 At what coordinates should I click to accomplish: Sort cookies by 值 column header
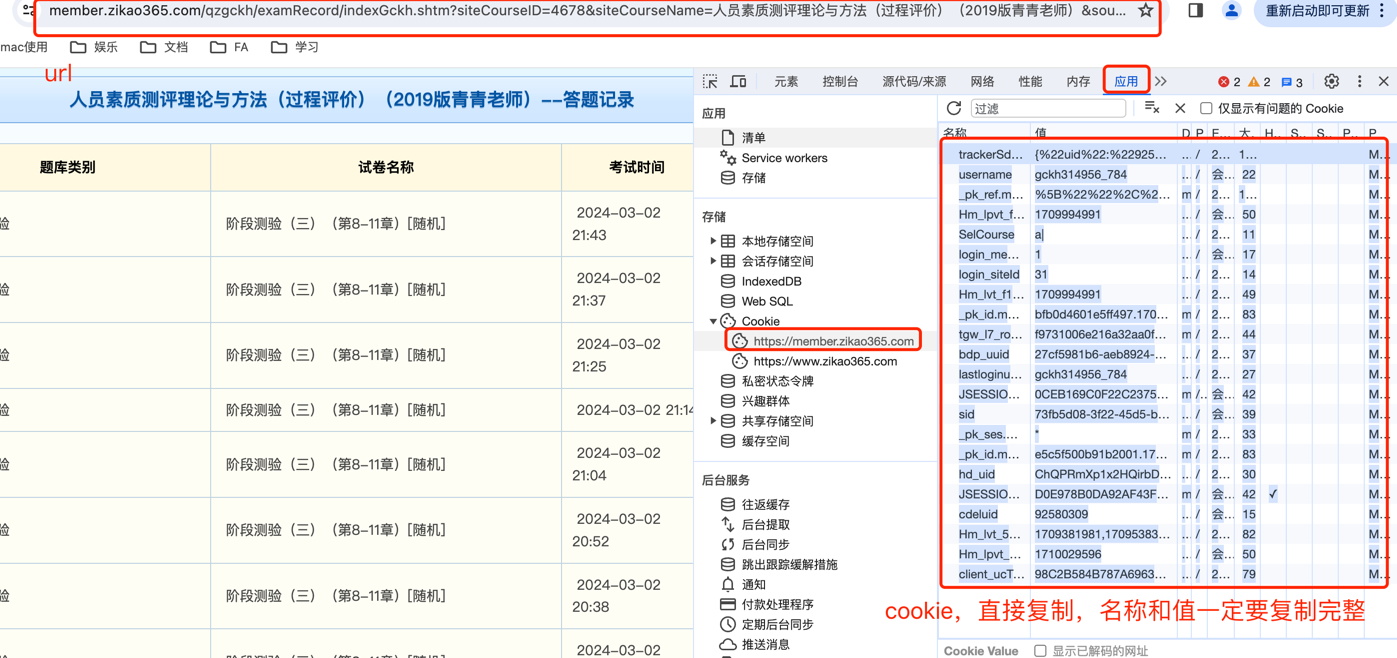pos(1104,132)
